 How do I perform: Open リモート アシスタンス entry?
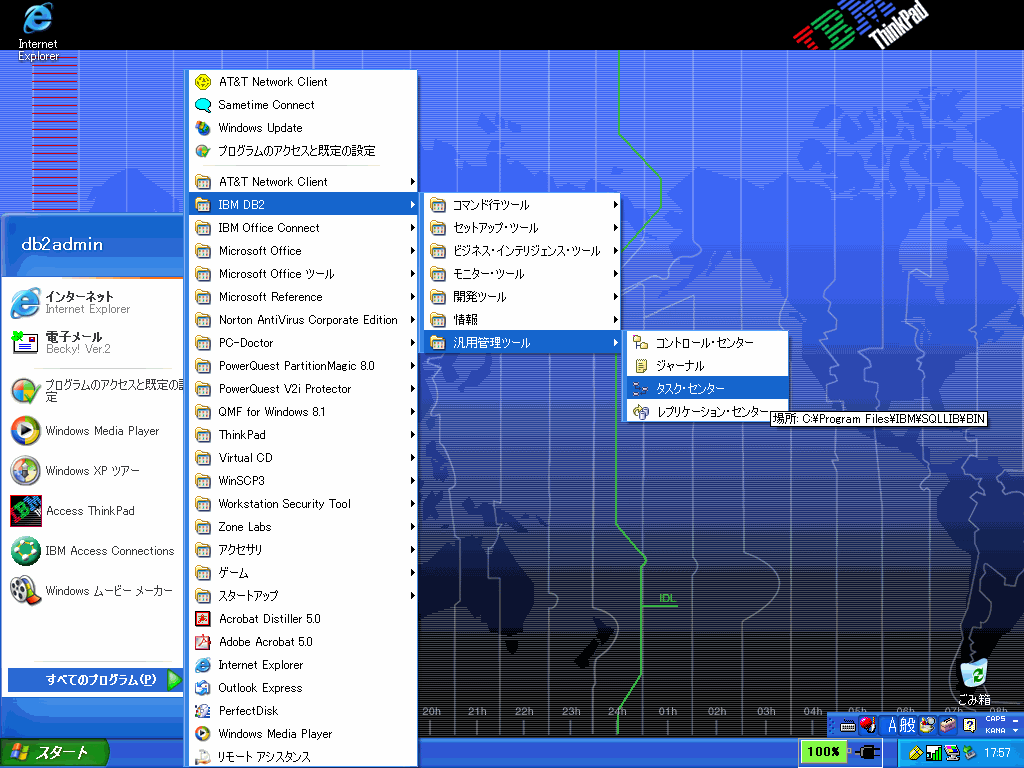pyautogui.click(x=303, y=756)
